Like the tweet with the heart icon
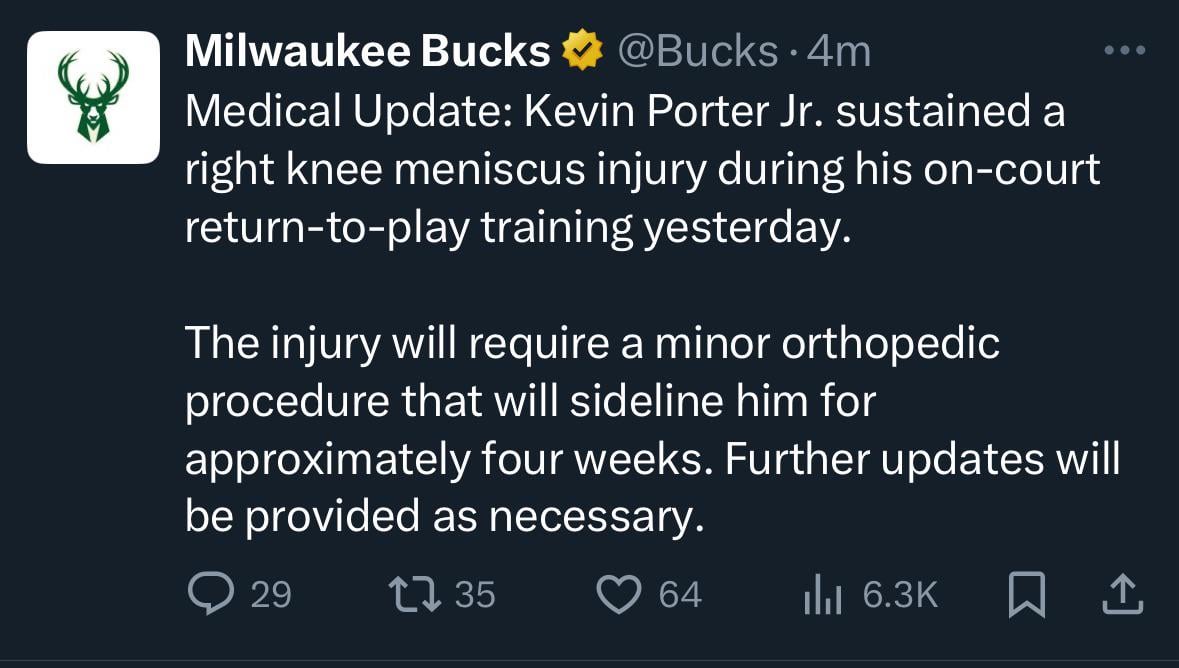Screen dimensions: 1179x668 [618, 595]
